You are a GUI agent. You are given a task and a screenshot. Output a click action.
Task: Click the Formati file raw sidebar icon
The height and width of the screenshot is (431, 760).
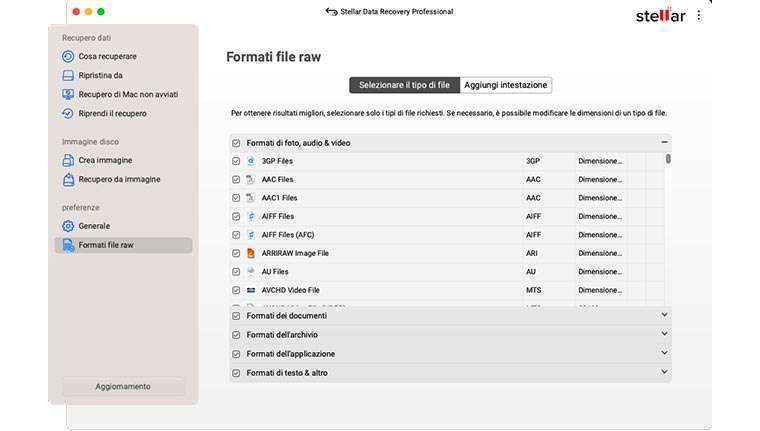[x=68, y=245]
